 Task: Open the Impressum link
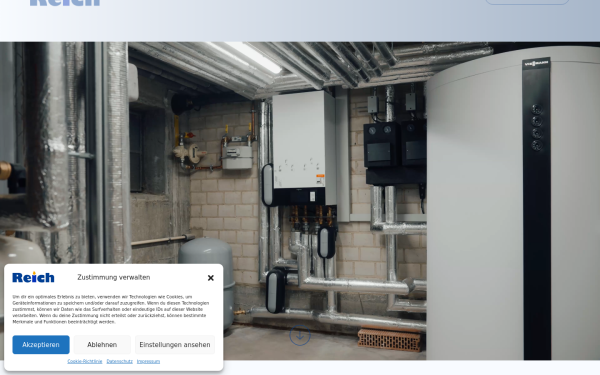pos(148,361)
